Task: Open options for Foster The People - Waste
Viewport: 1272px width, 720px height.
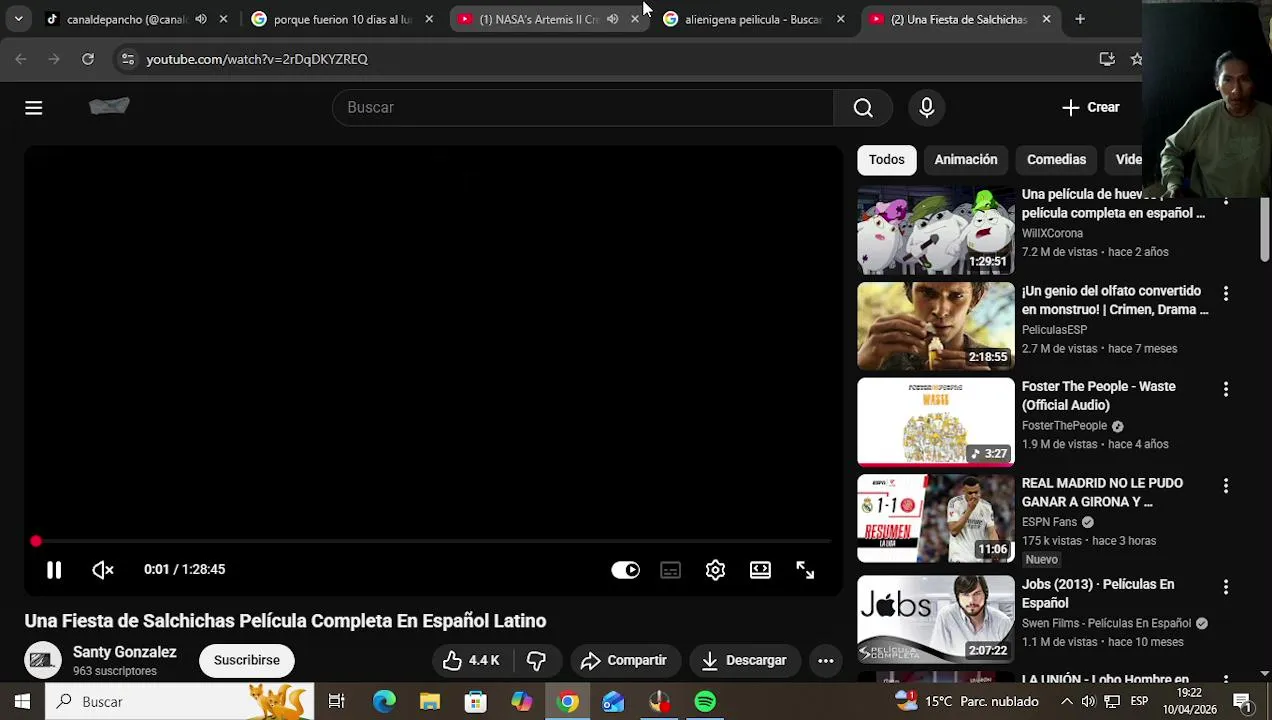Action: click(1225, 389)
